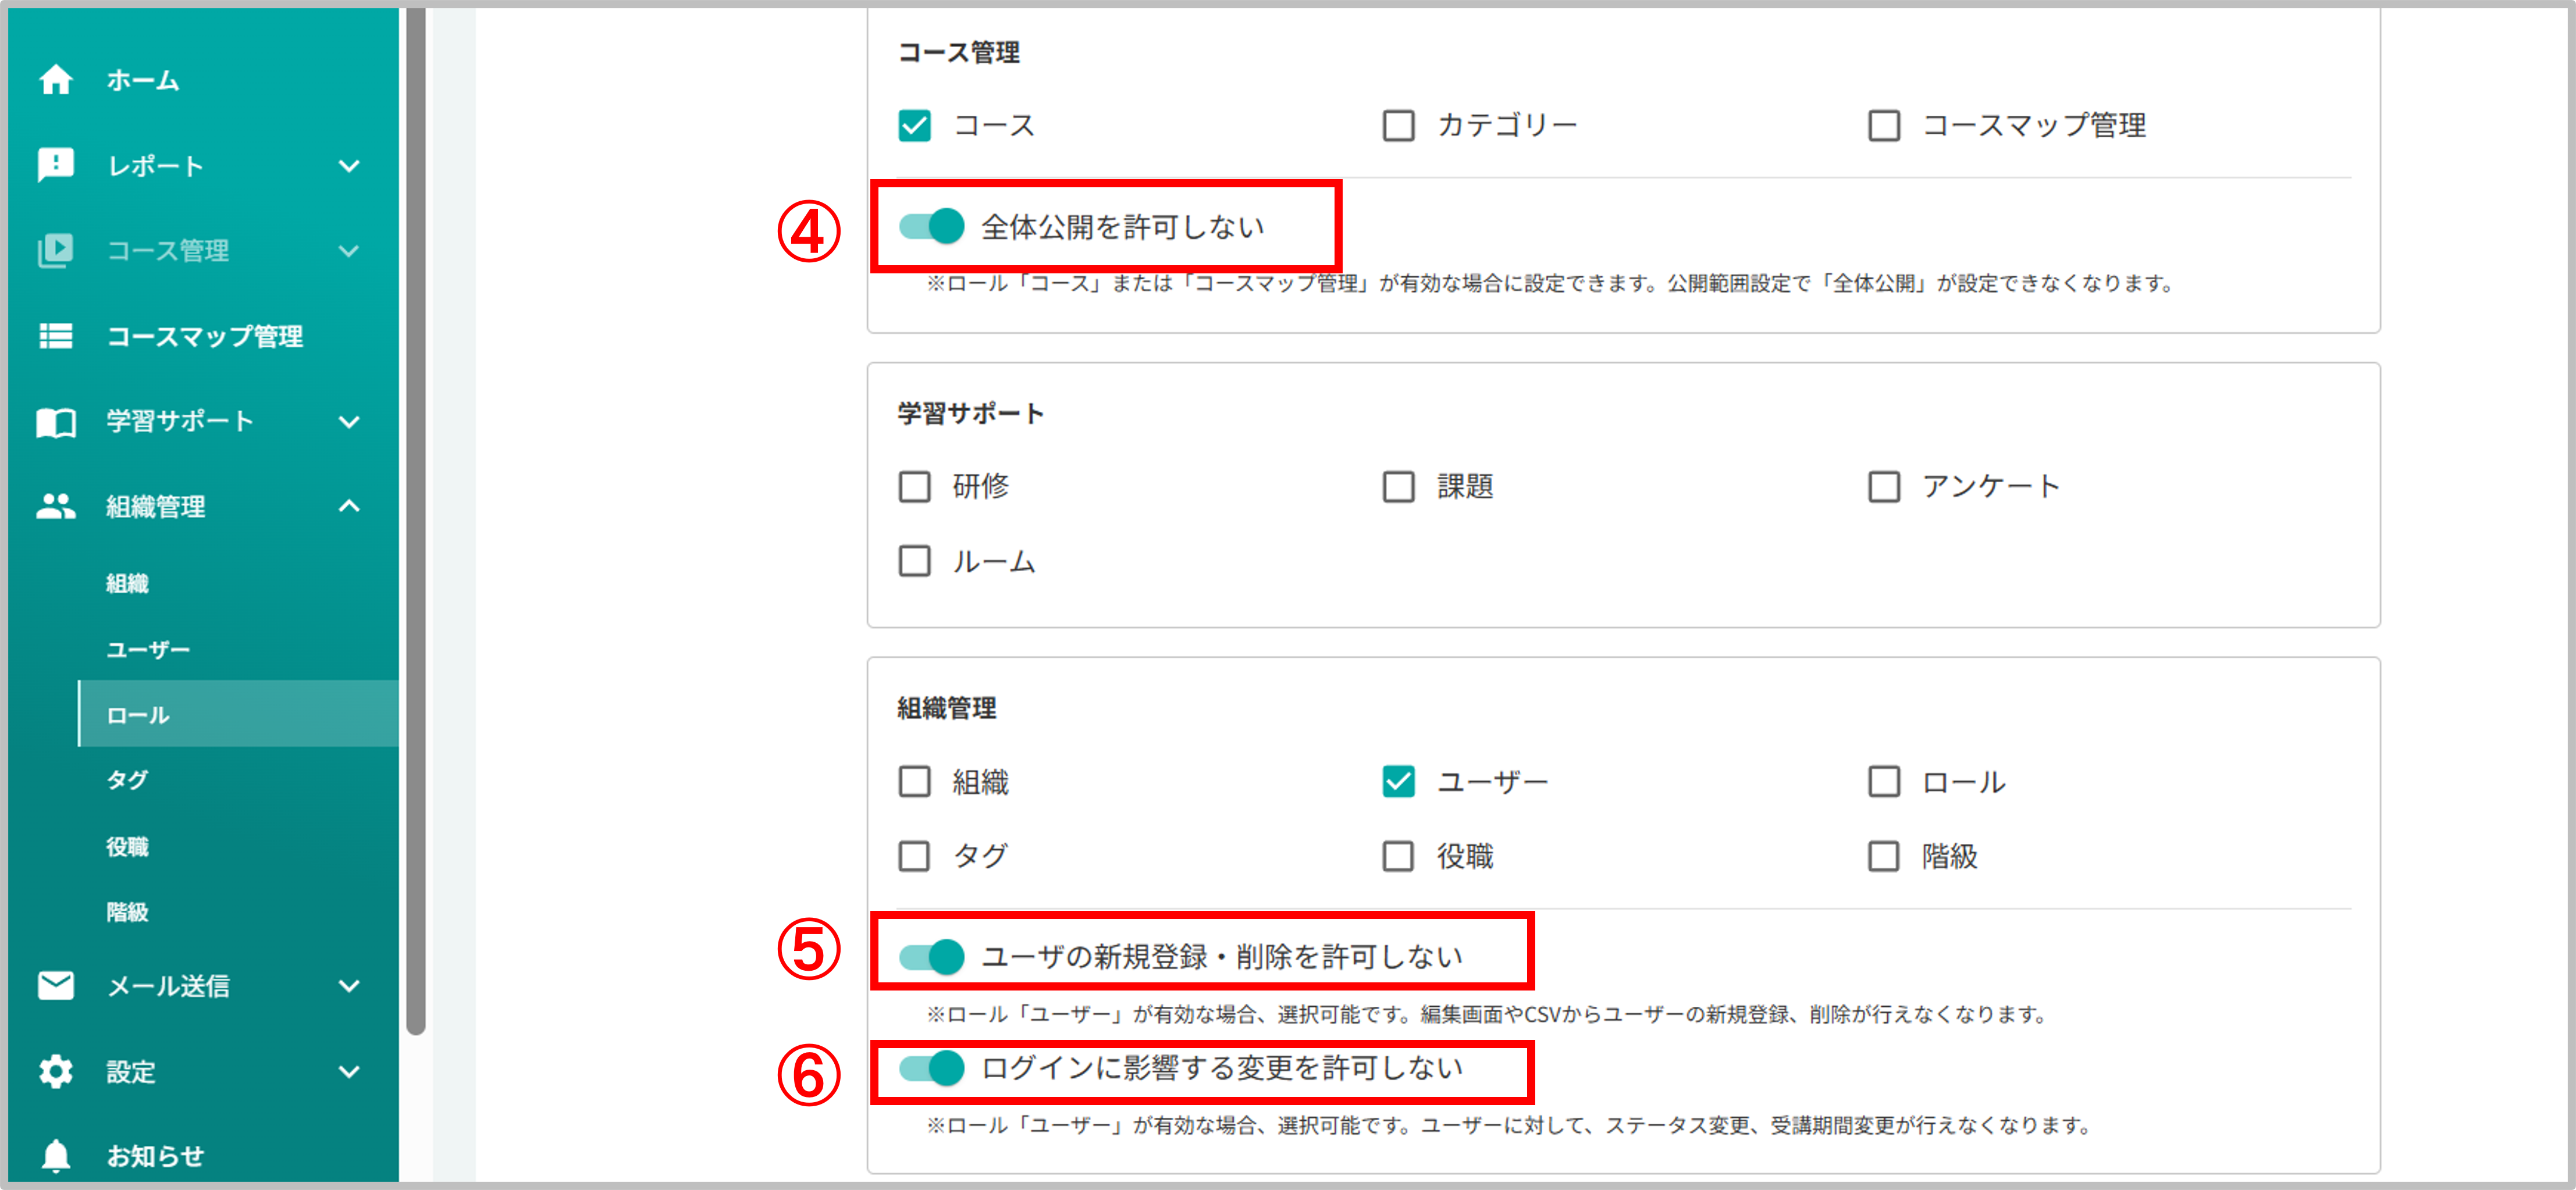Check the カテゴリー checkbox
Viewport: 2576px width, 1190px height.
[1398, 126]
